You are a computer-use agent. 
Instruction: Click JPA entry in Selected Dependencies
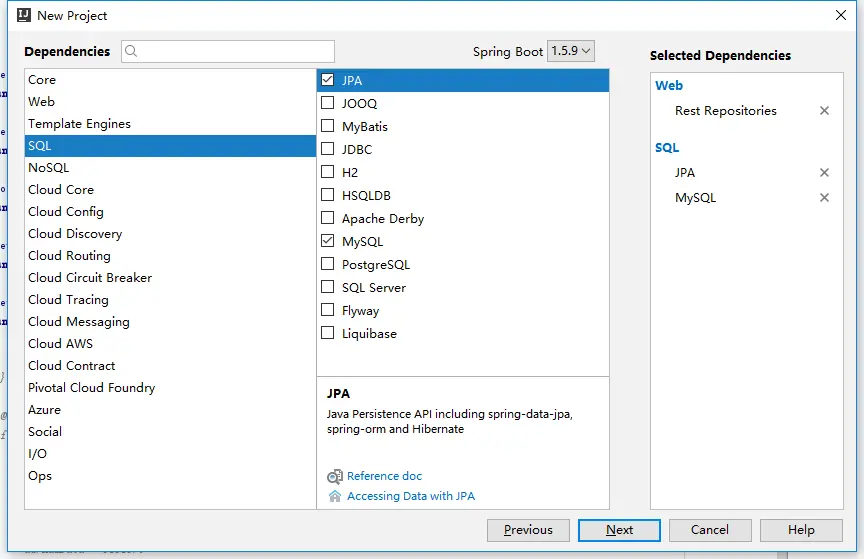pos(685,173)
